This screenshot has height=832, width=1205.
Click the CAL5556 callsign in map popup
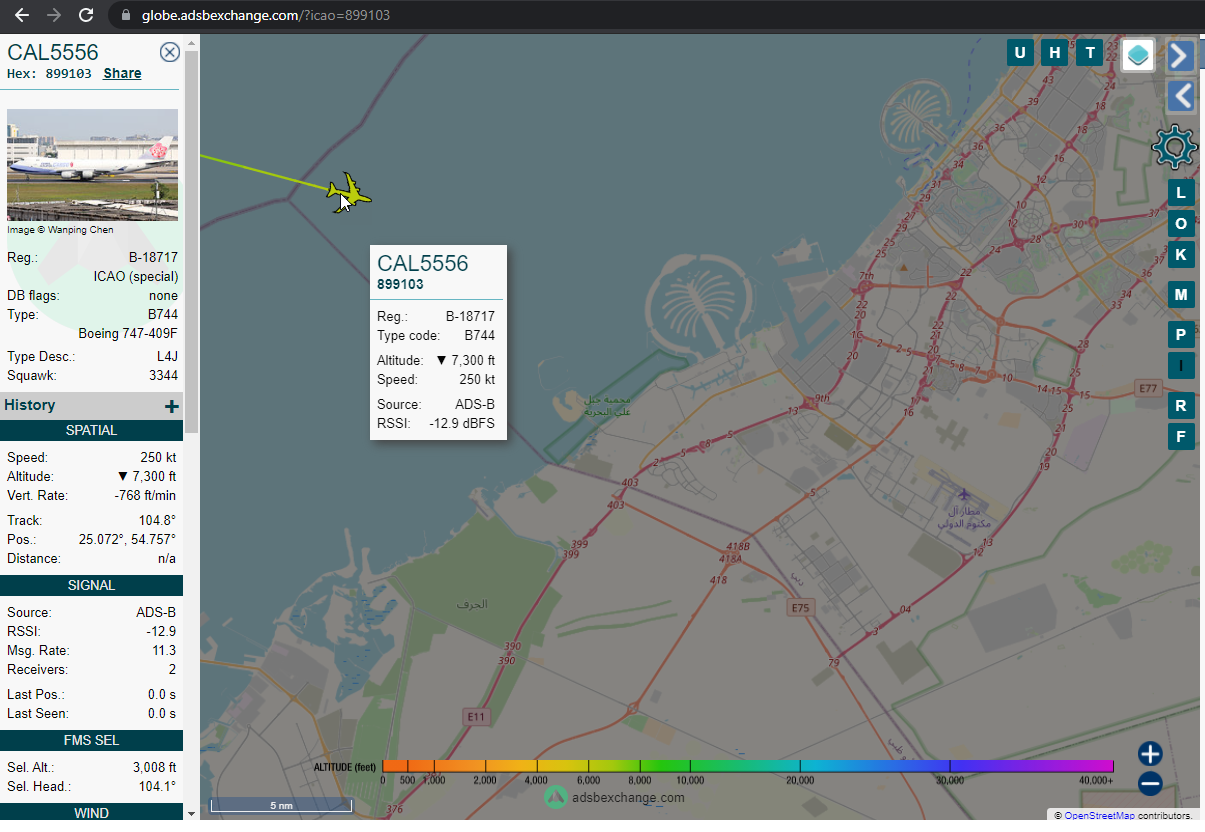pos(423,264)
